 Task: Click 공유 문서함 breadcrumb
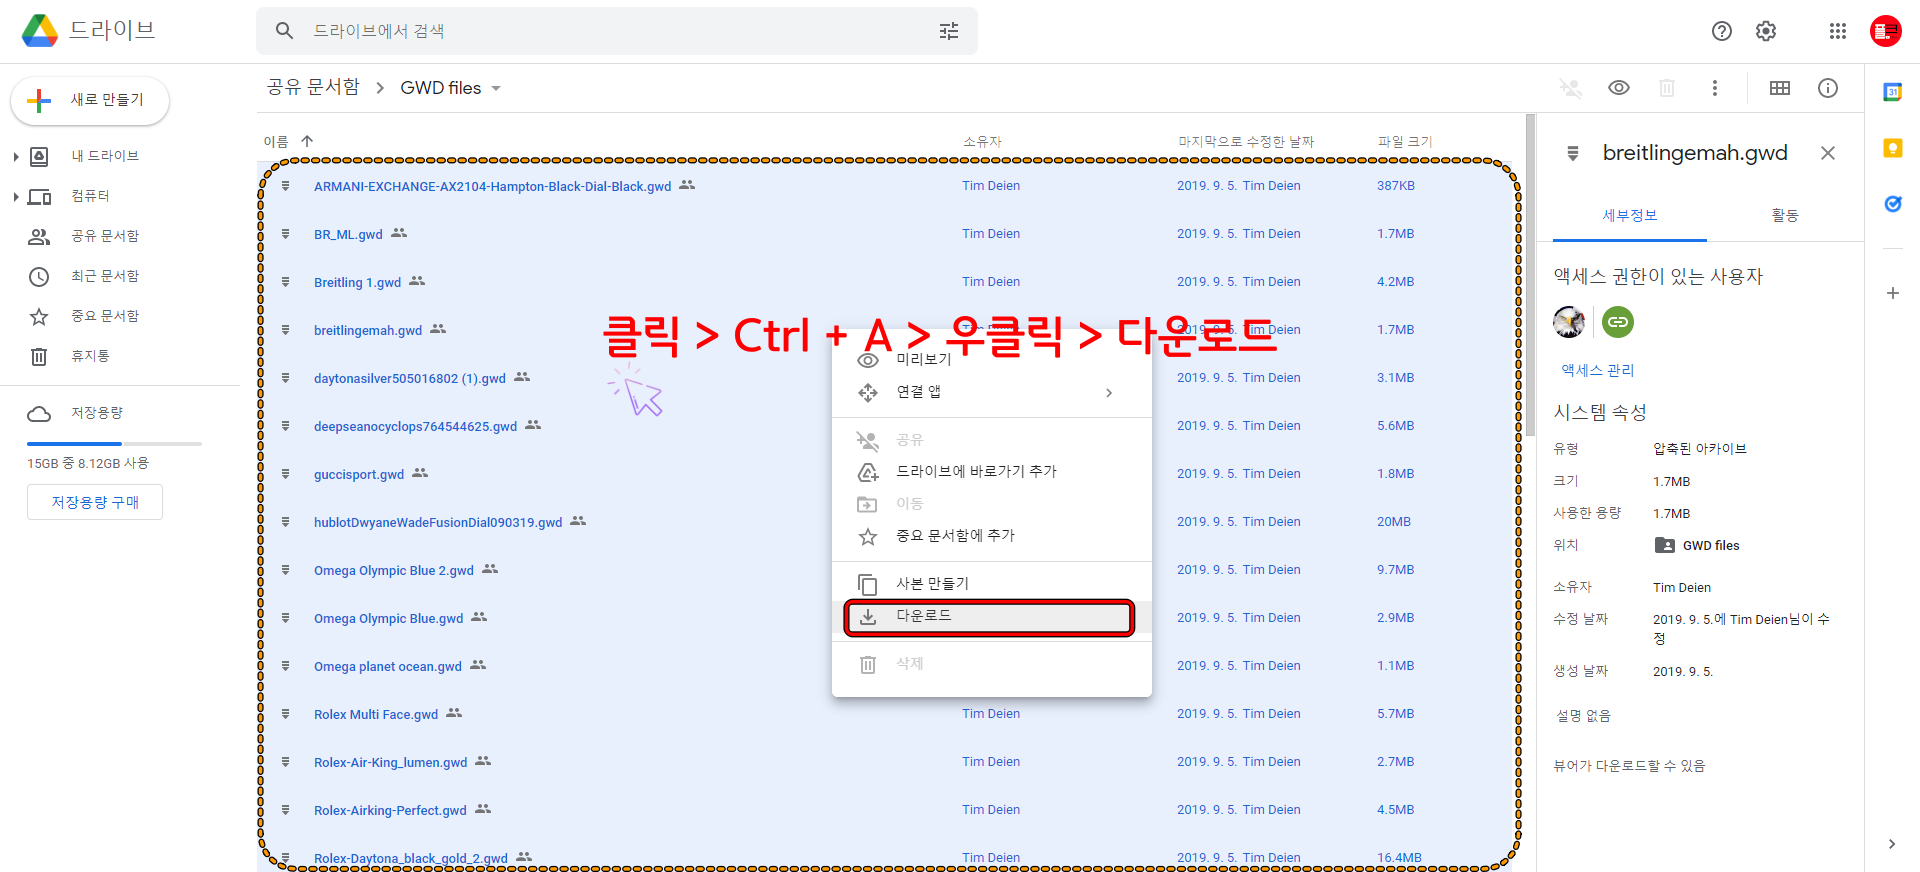313,88
